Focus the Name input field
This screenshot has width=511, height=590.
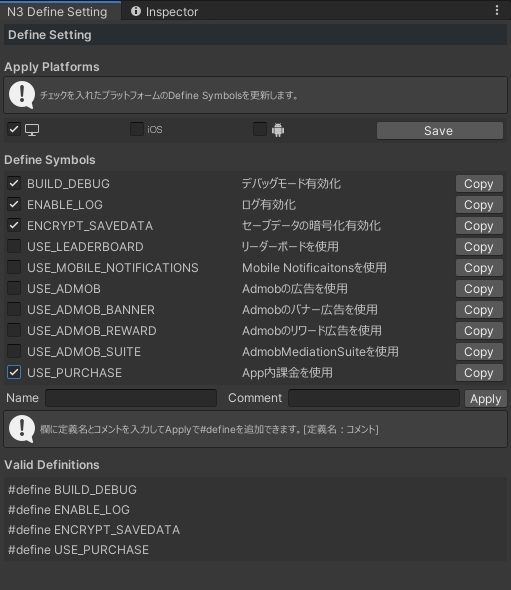[131, 398]
